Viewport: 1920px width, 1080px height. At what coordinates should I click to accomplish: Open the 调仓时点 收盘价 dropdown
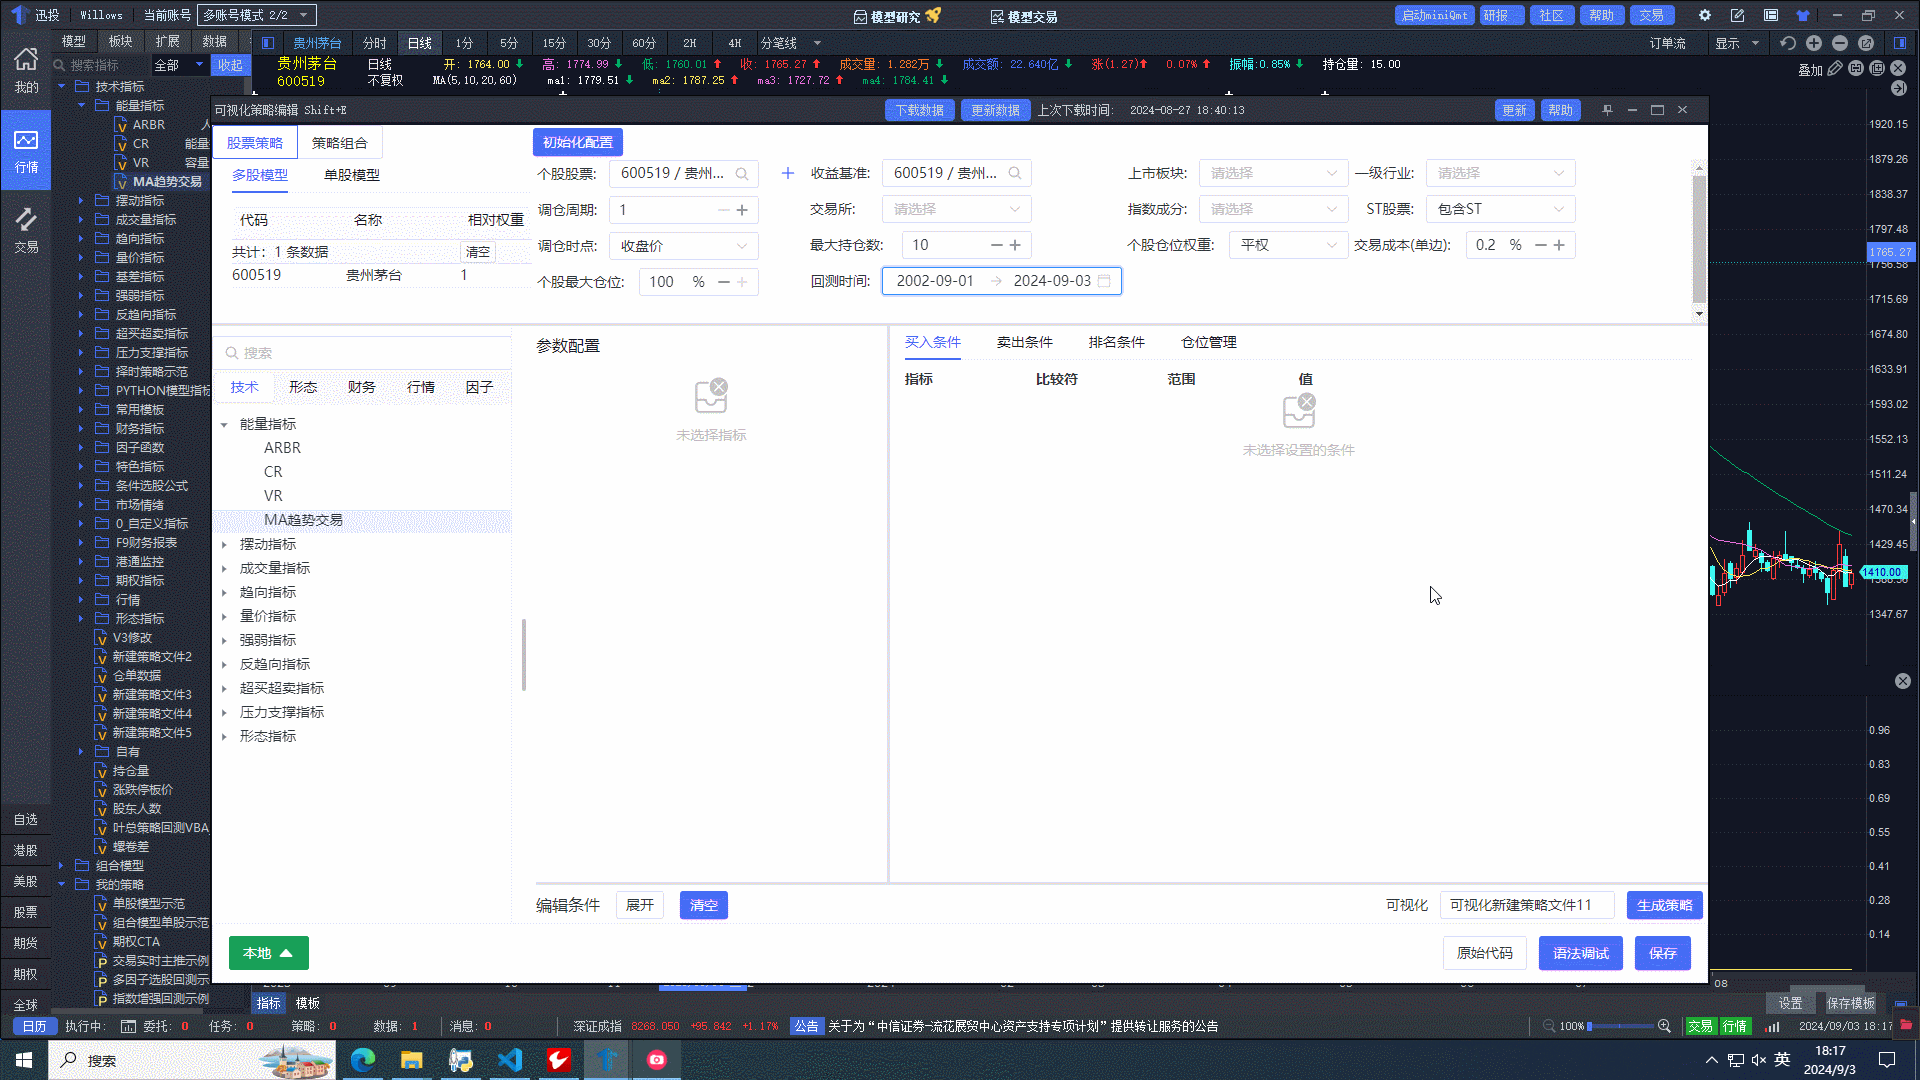684,246
